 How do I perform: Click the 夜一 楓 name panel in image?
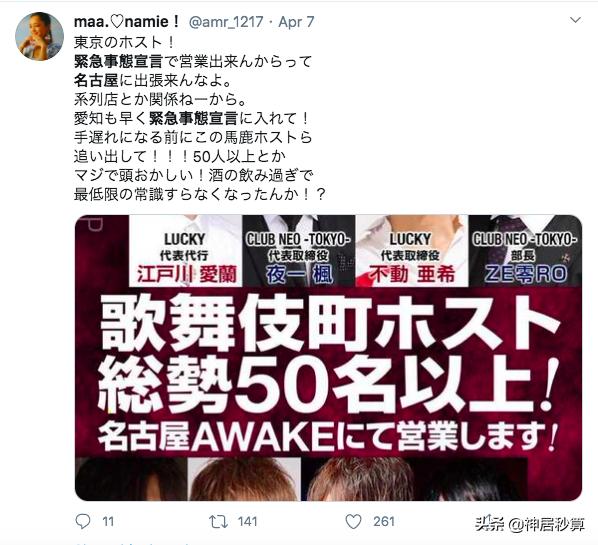(x=299, y=251)
